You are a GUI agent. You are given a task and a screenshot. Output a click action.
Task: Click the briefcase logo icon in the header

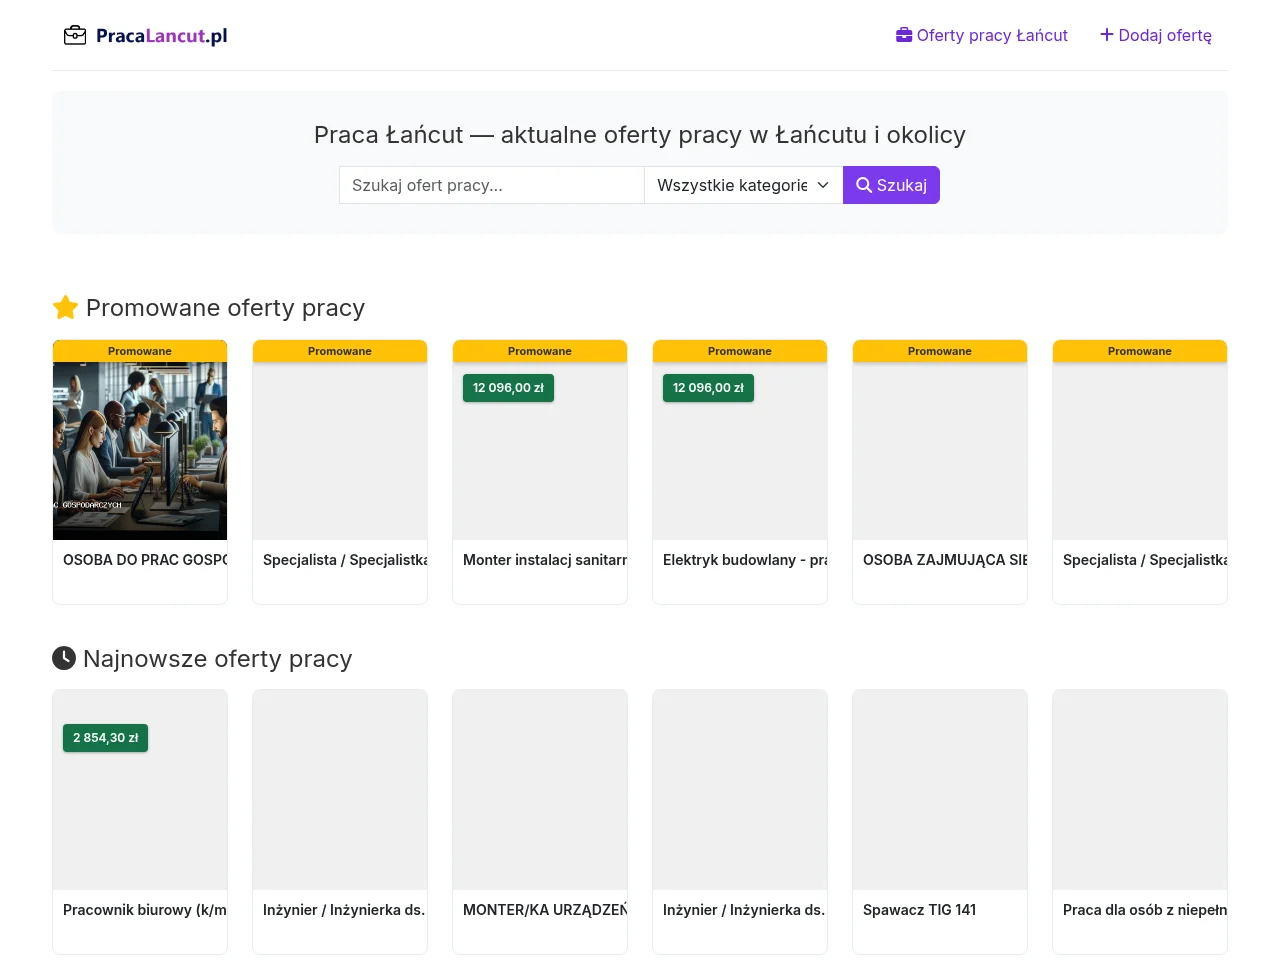pos(75,36)
